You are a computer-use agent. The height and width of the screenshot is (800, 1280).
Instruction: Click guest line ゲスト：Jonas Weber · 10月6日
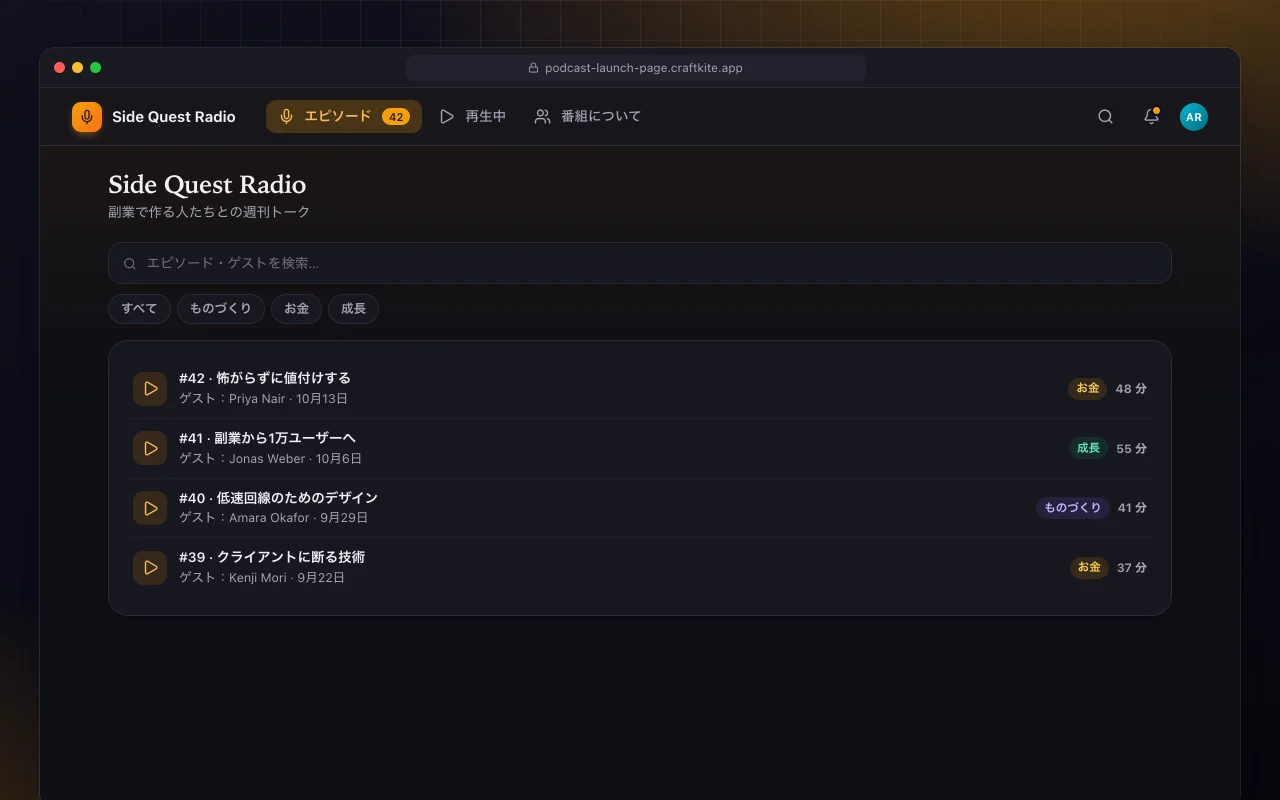tap(270, 459)
